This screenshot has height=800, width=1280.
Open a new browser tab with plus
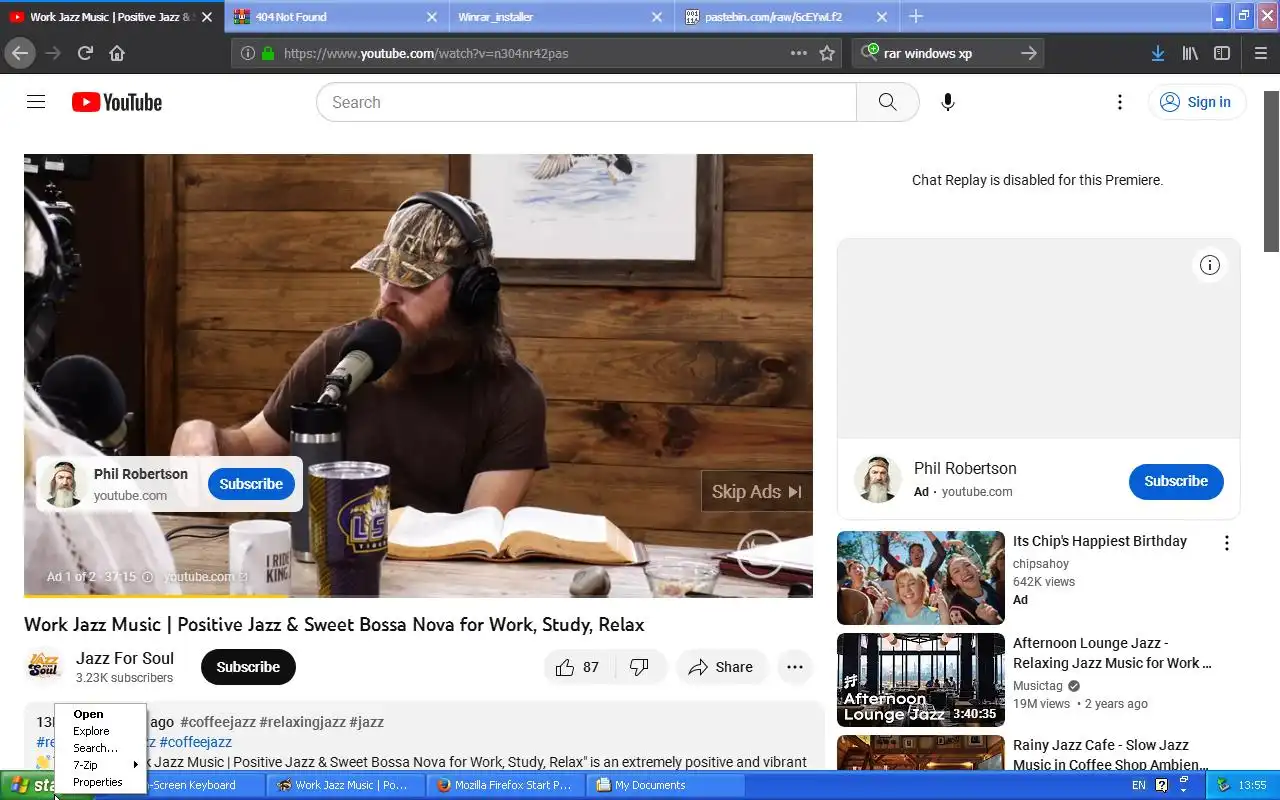click(916, 16)
